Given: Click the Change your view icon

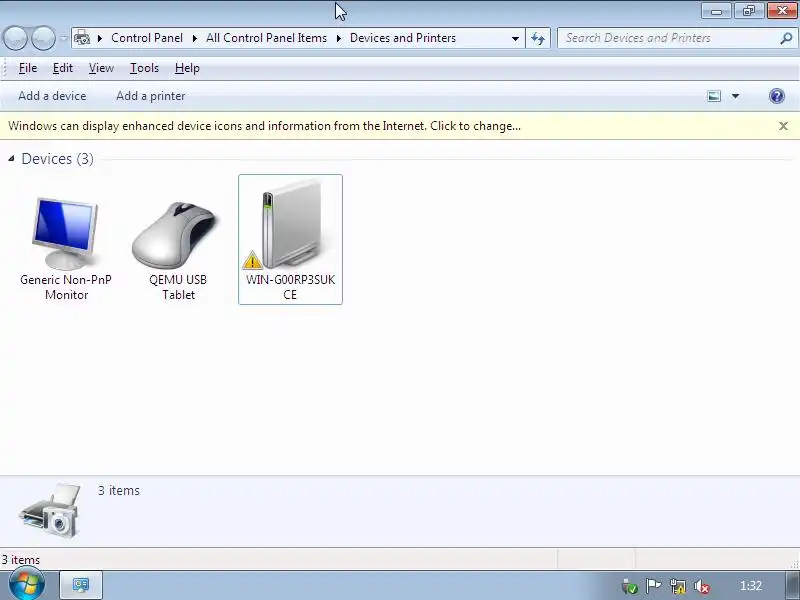Looking at the screenshot, I should coord(714,96).
